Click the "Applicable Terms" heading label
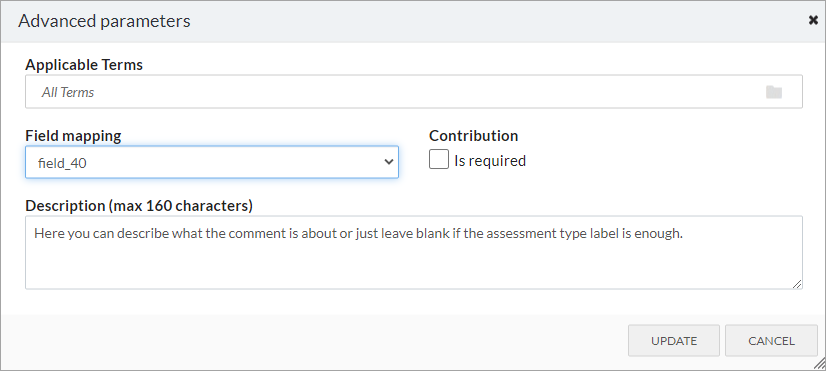This screenshot has width=826, height=371. pyautogui.click(x=84, y=65)
